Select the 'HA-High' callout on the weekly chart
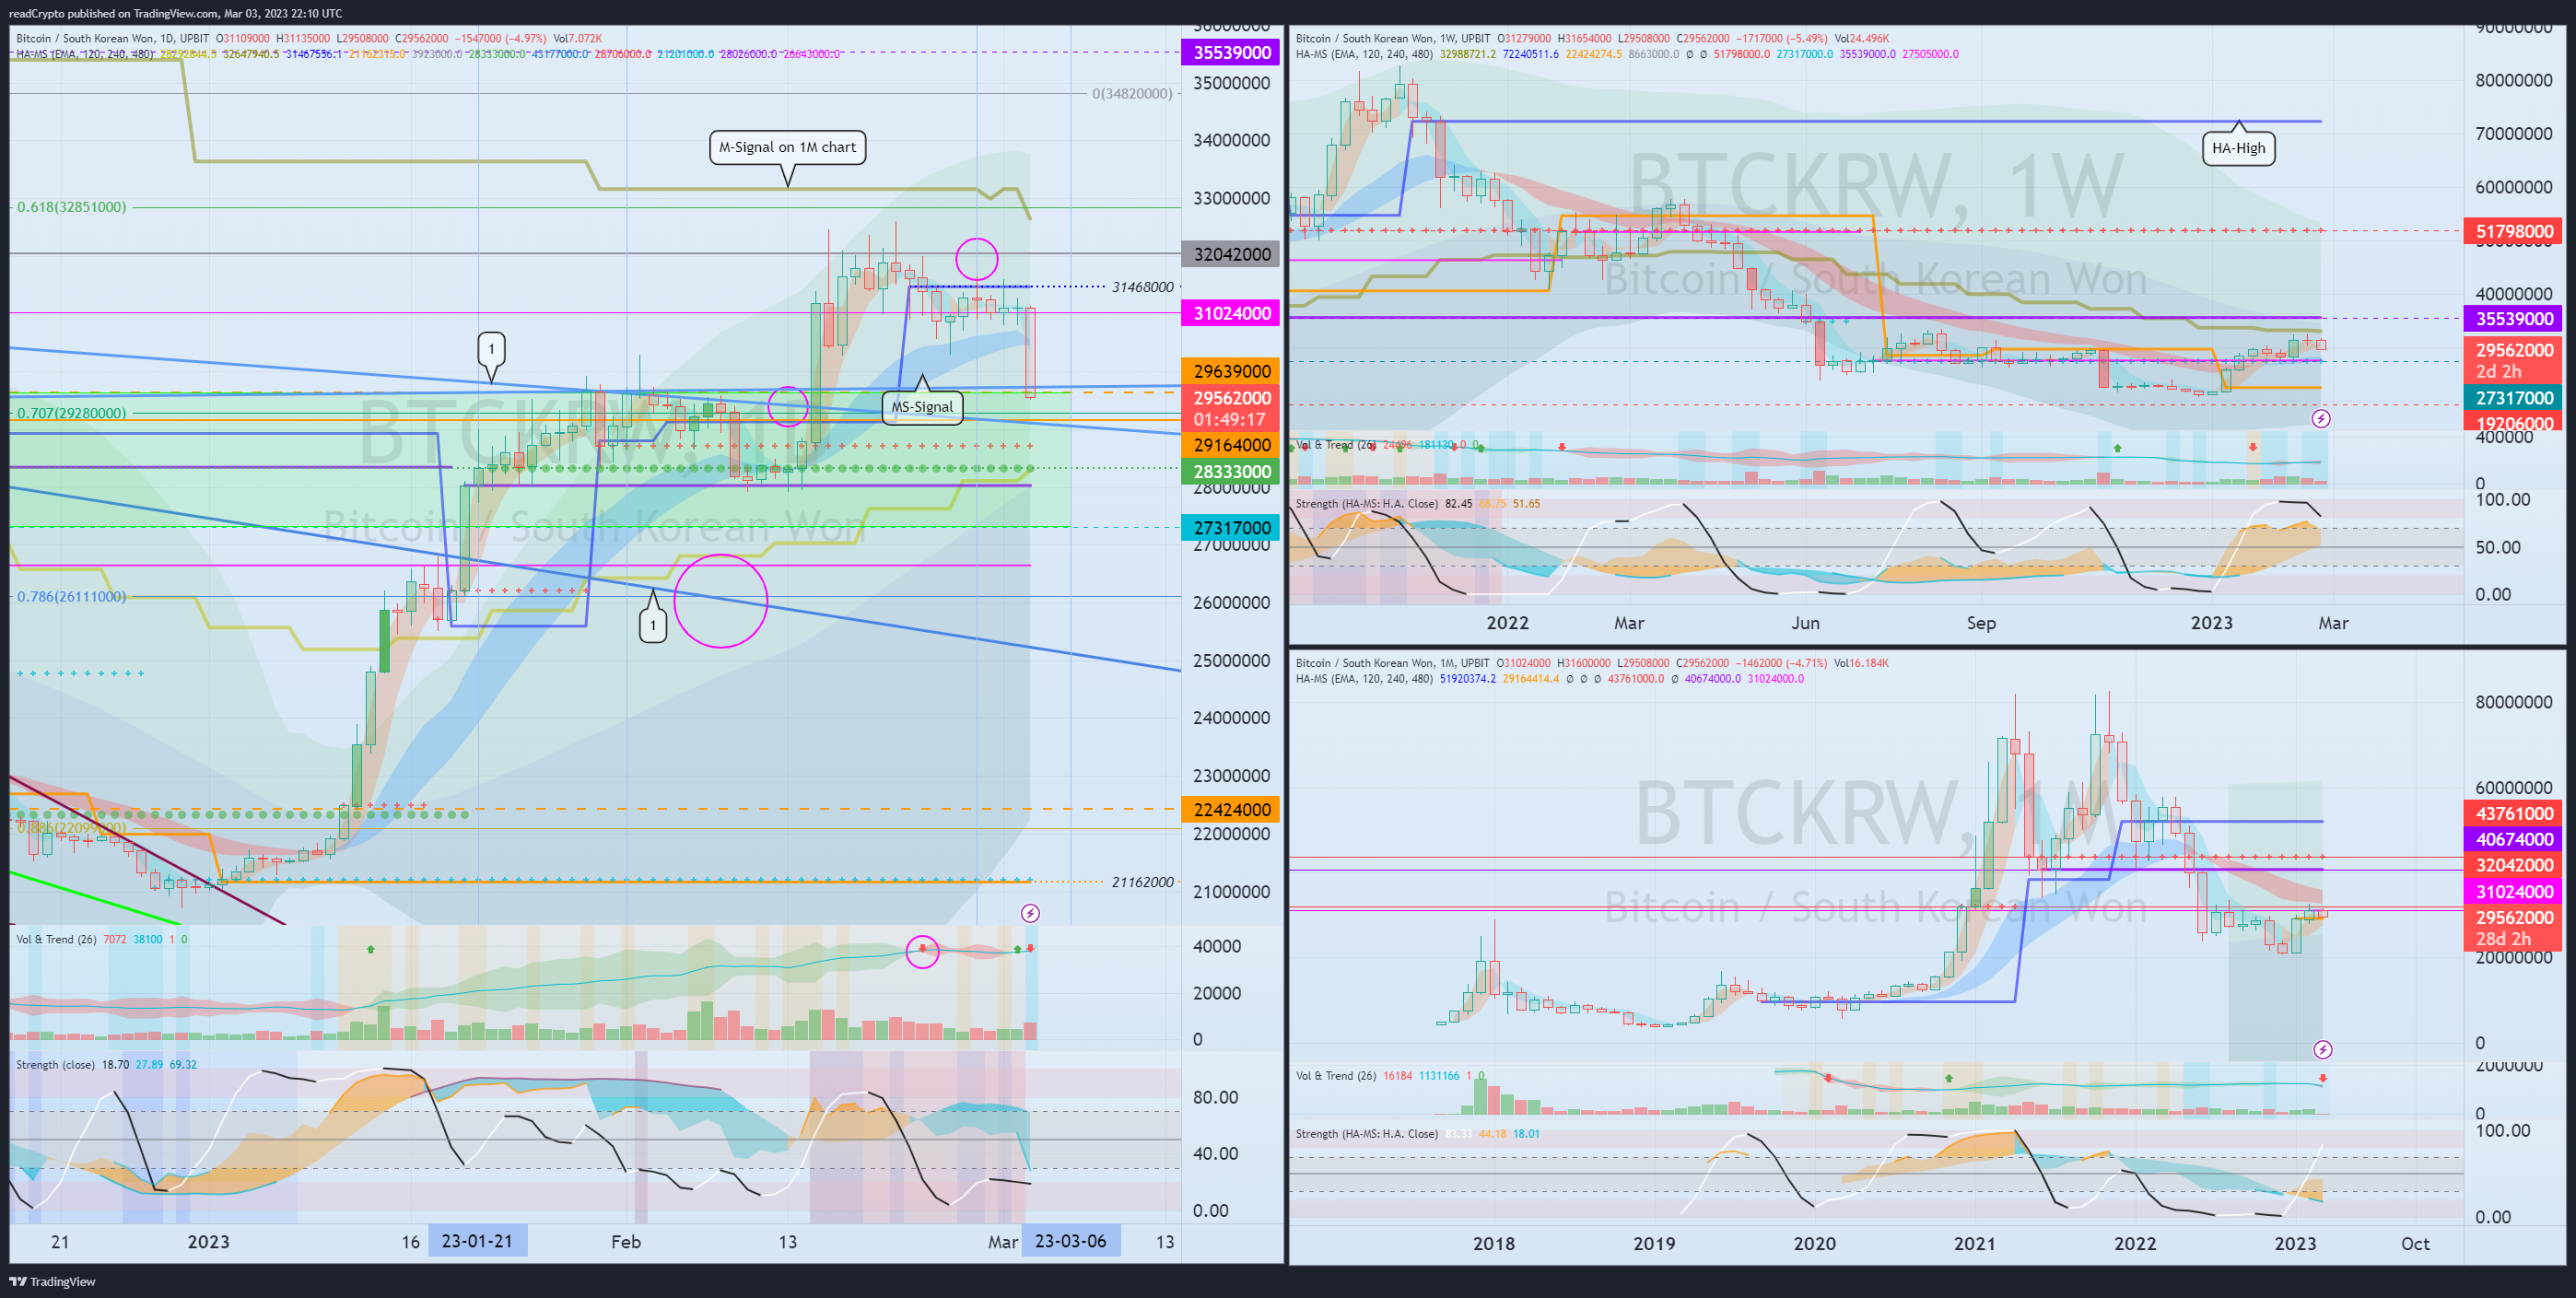This screenshot has width=2576, height=1298. click(2239, 148)
